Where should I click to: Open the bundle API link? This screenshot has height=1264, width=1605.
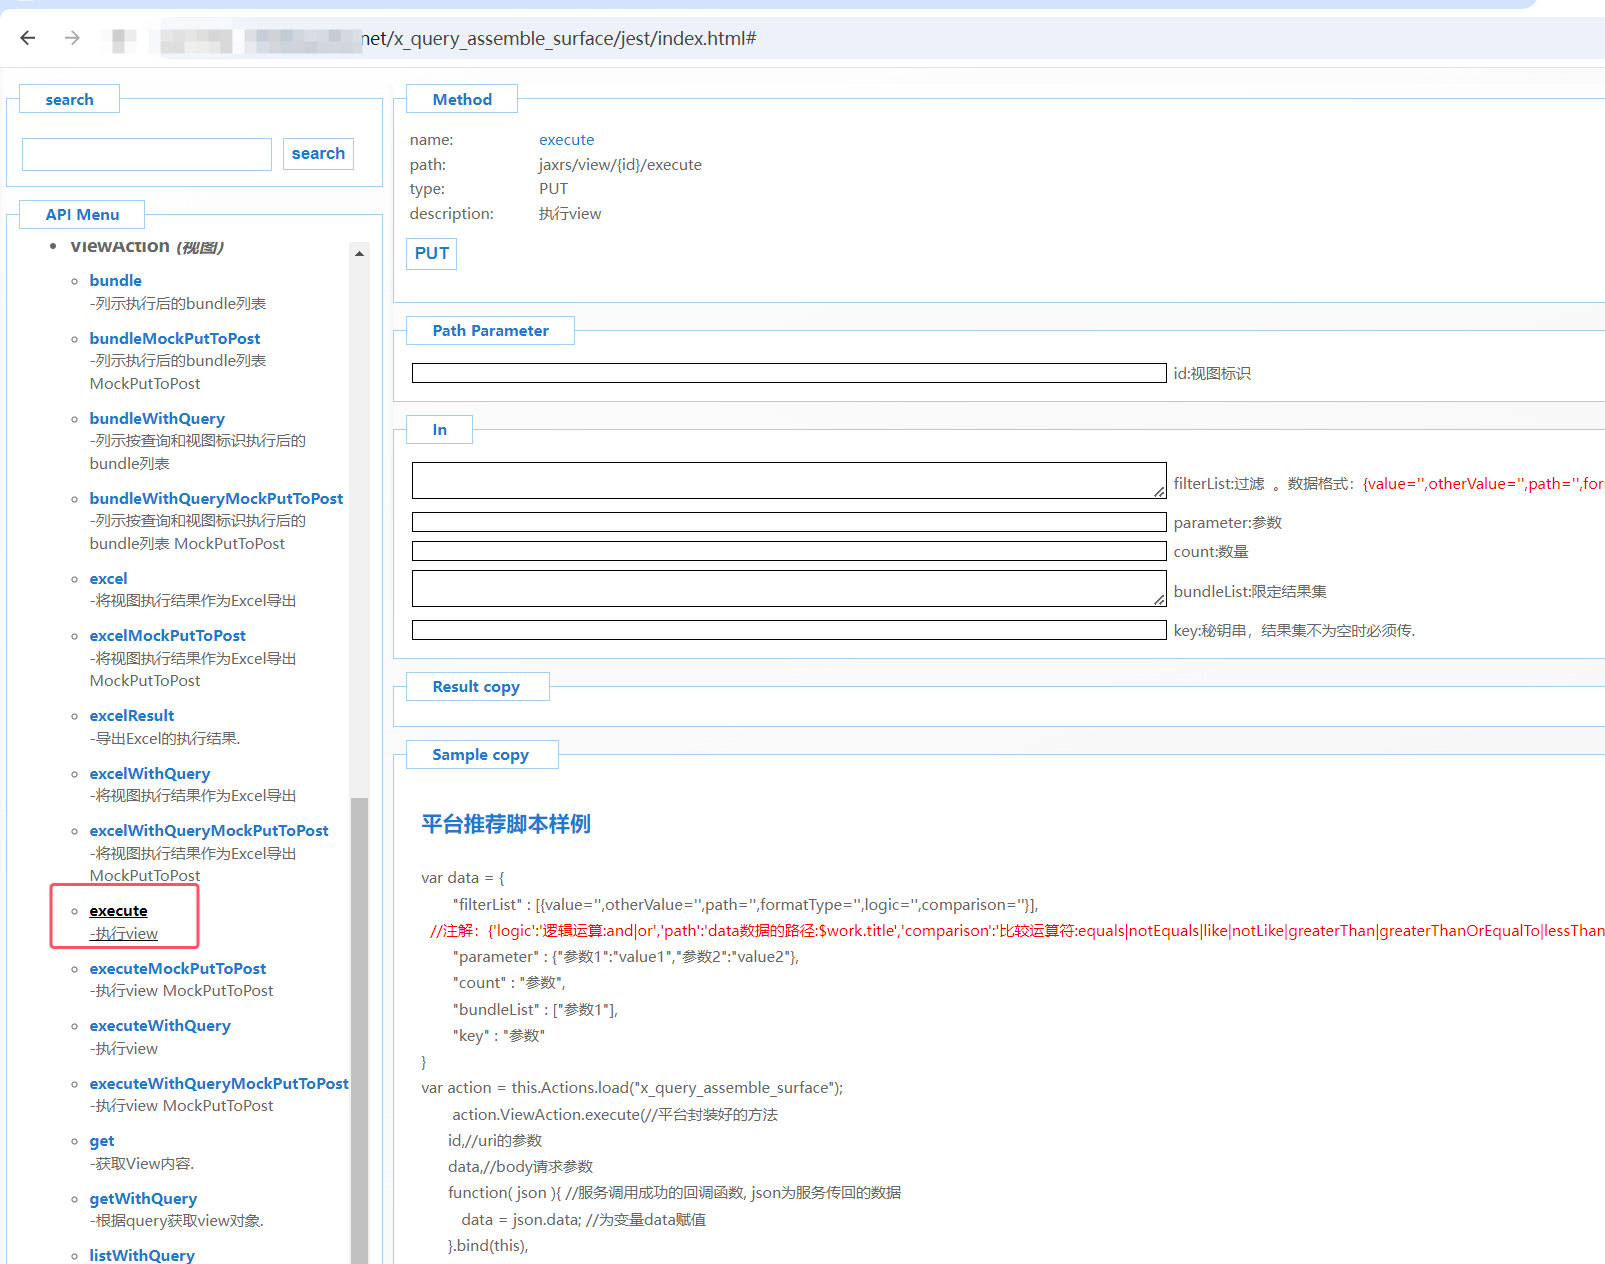pyautogui.click(x=115, y=281)
